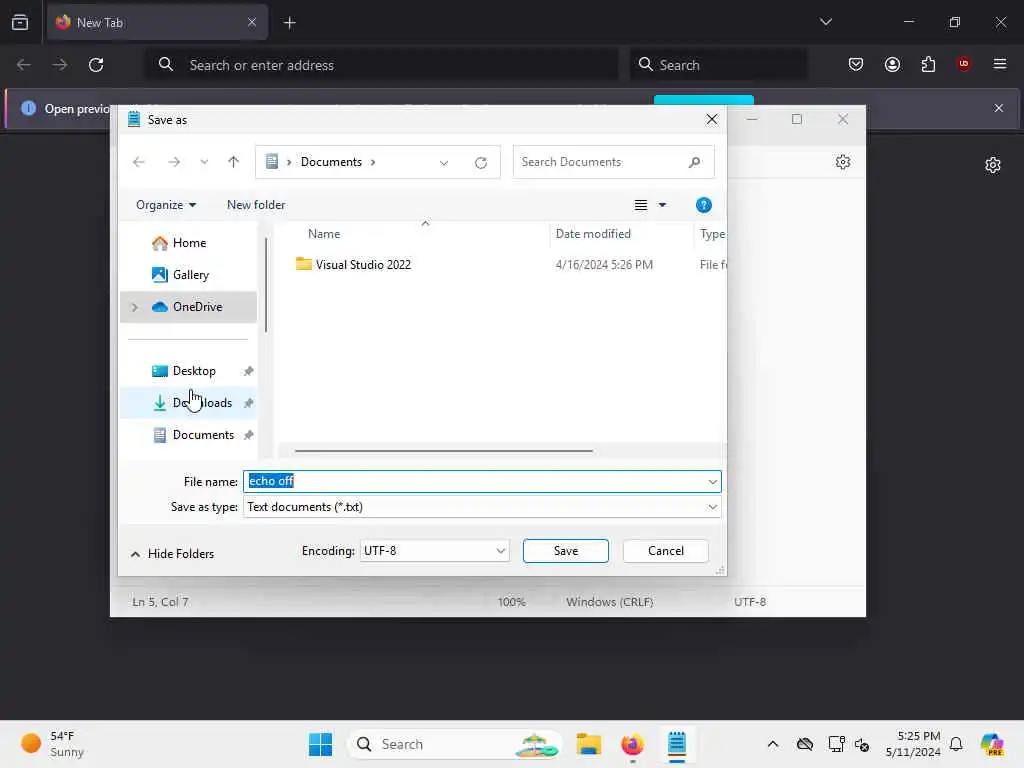Open Save to Pocket icon
This screenshot has height=768, width=1024.
coord(856,64)
